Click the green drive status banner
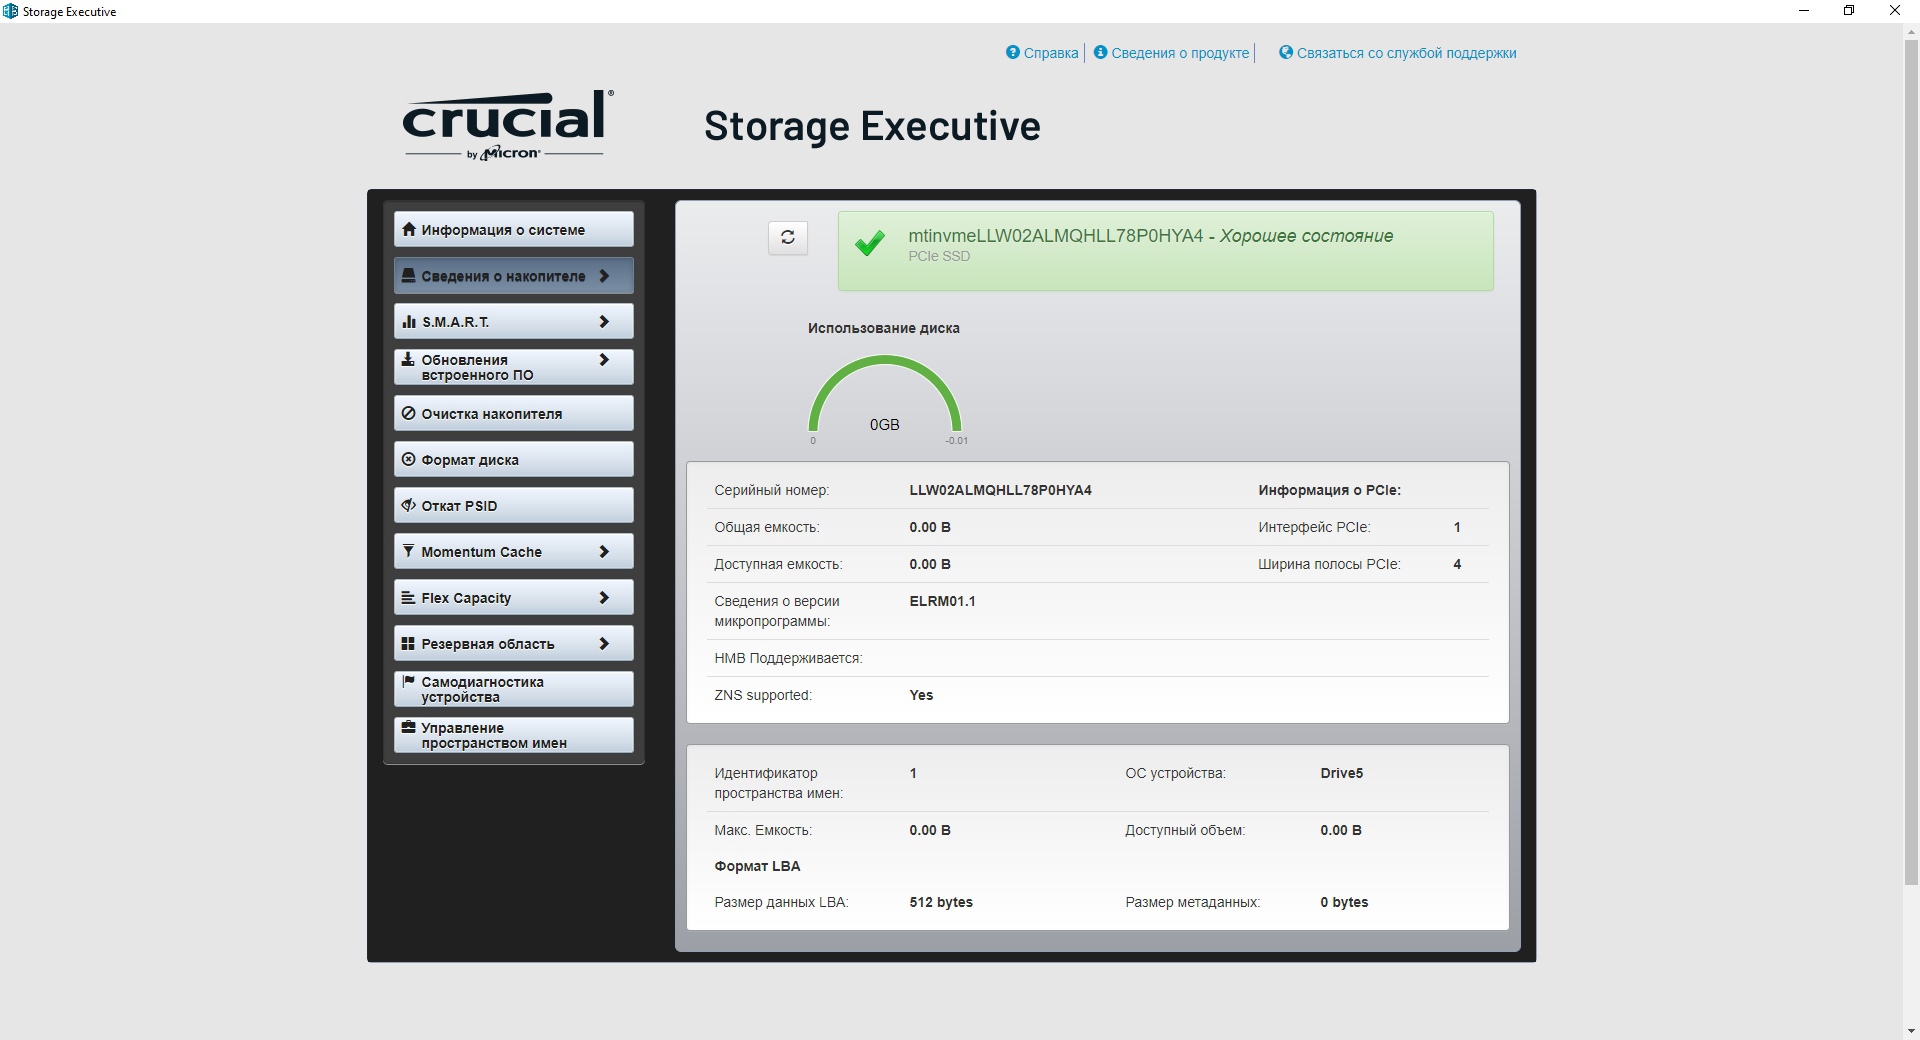 tap(1165, 251)
